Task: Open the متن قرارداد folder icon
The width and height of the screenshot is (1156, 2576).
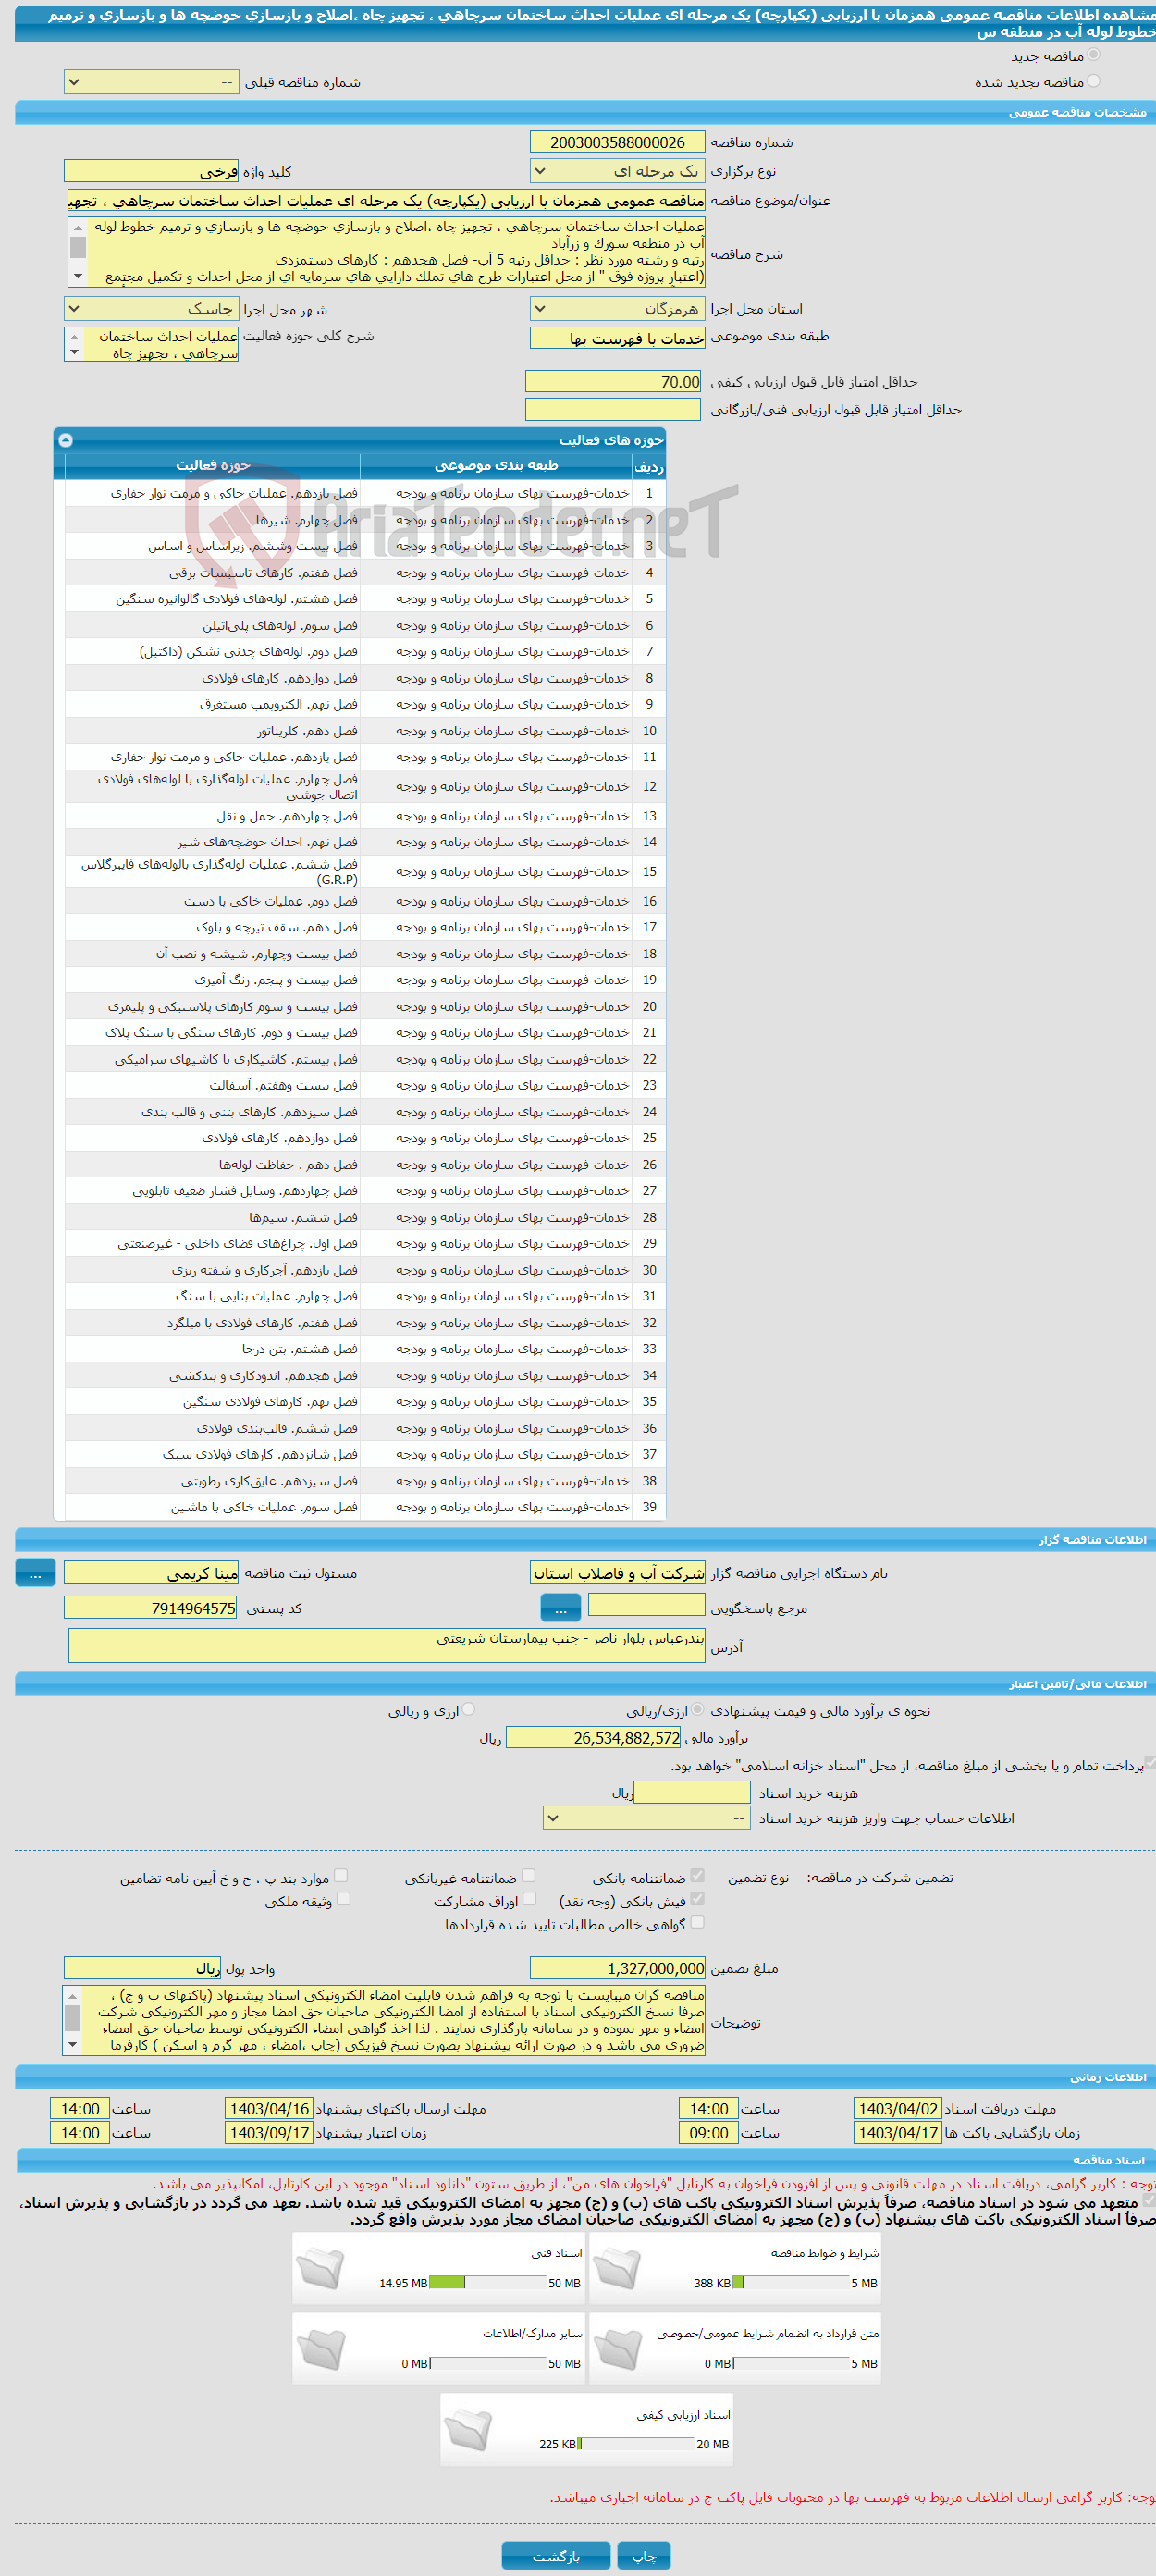Action: pyautogui.click(x=617, y=2349)
